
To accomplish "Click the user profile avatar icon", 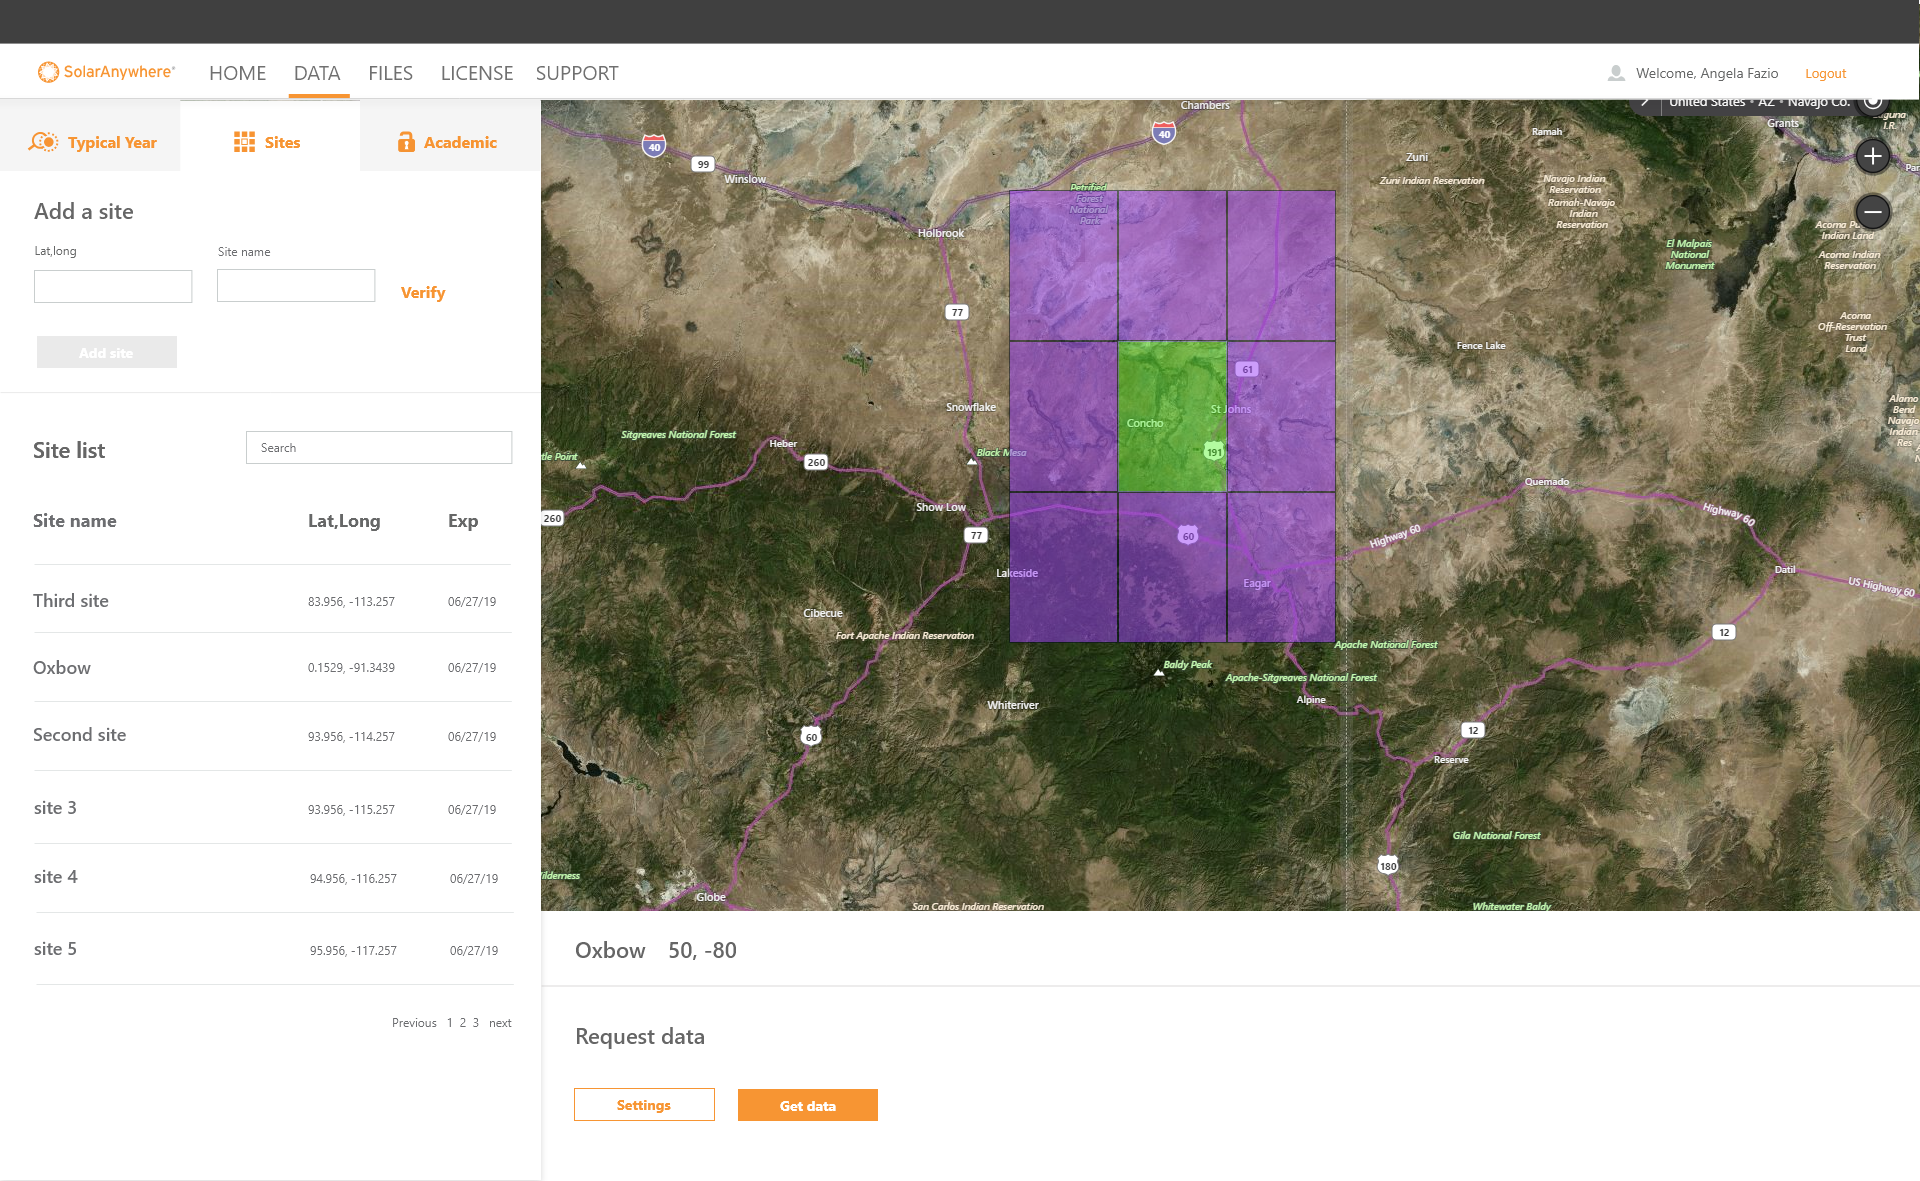I will [x=1616, y=73].
